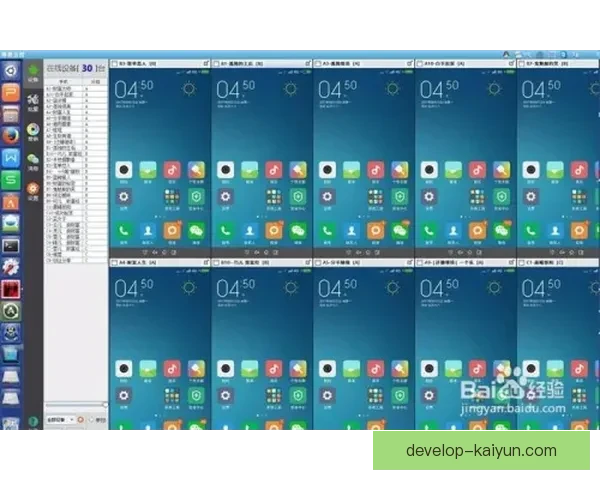Open the dropdown below the device list

pos(59,419)
